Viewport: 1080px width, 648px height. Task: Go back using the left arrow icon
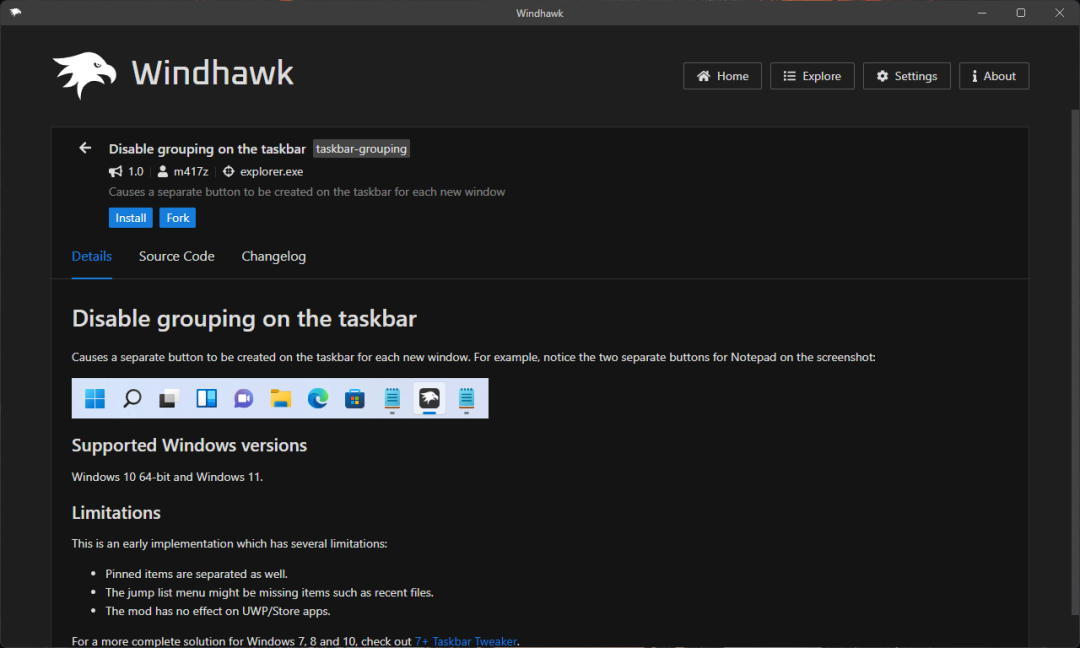coord(85,148)
